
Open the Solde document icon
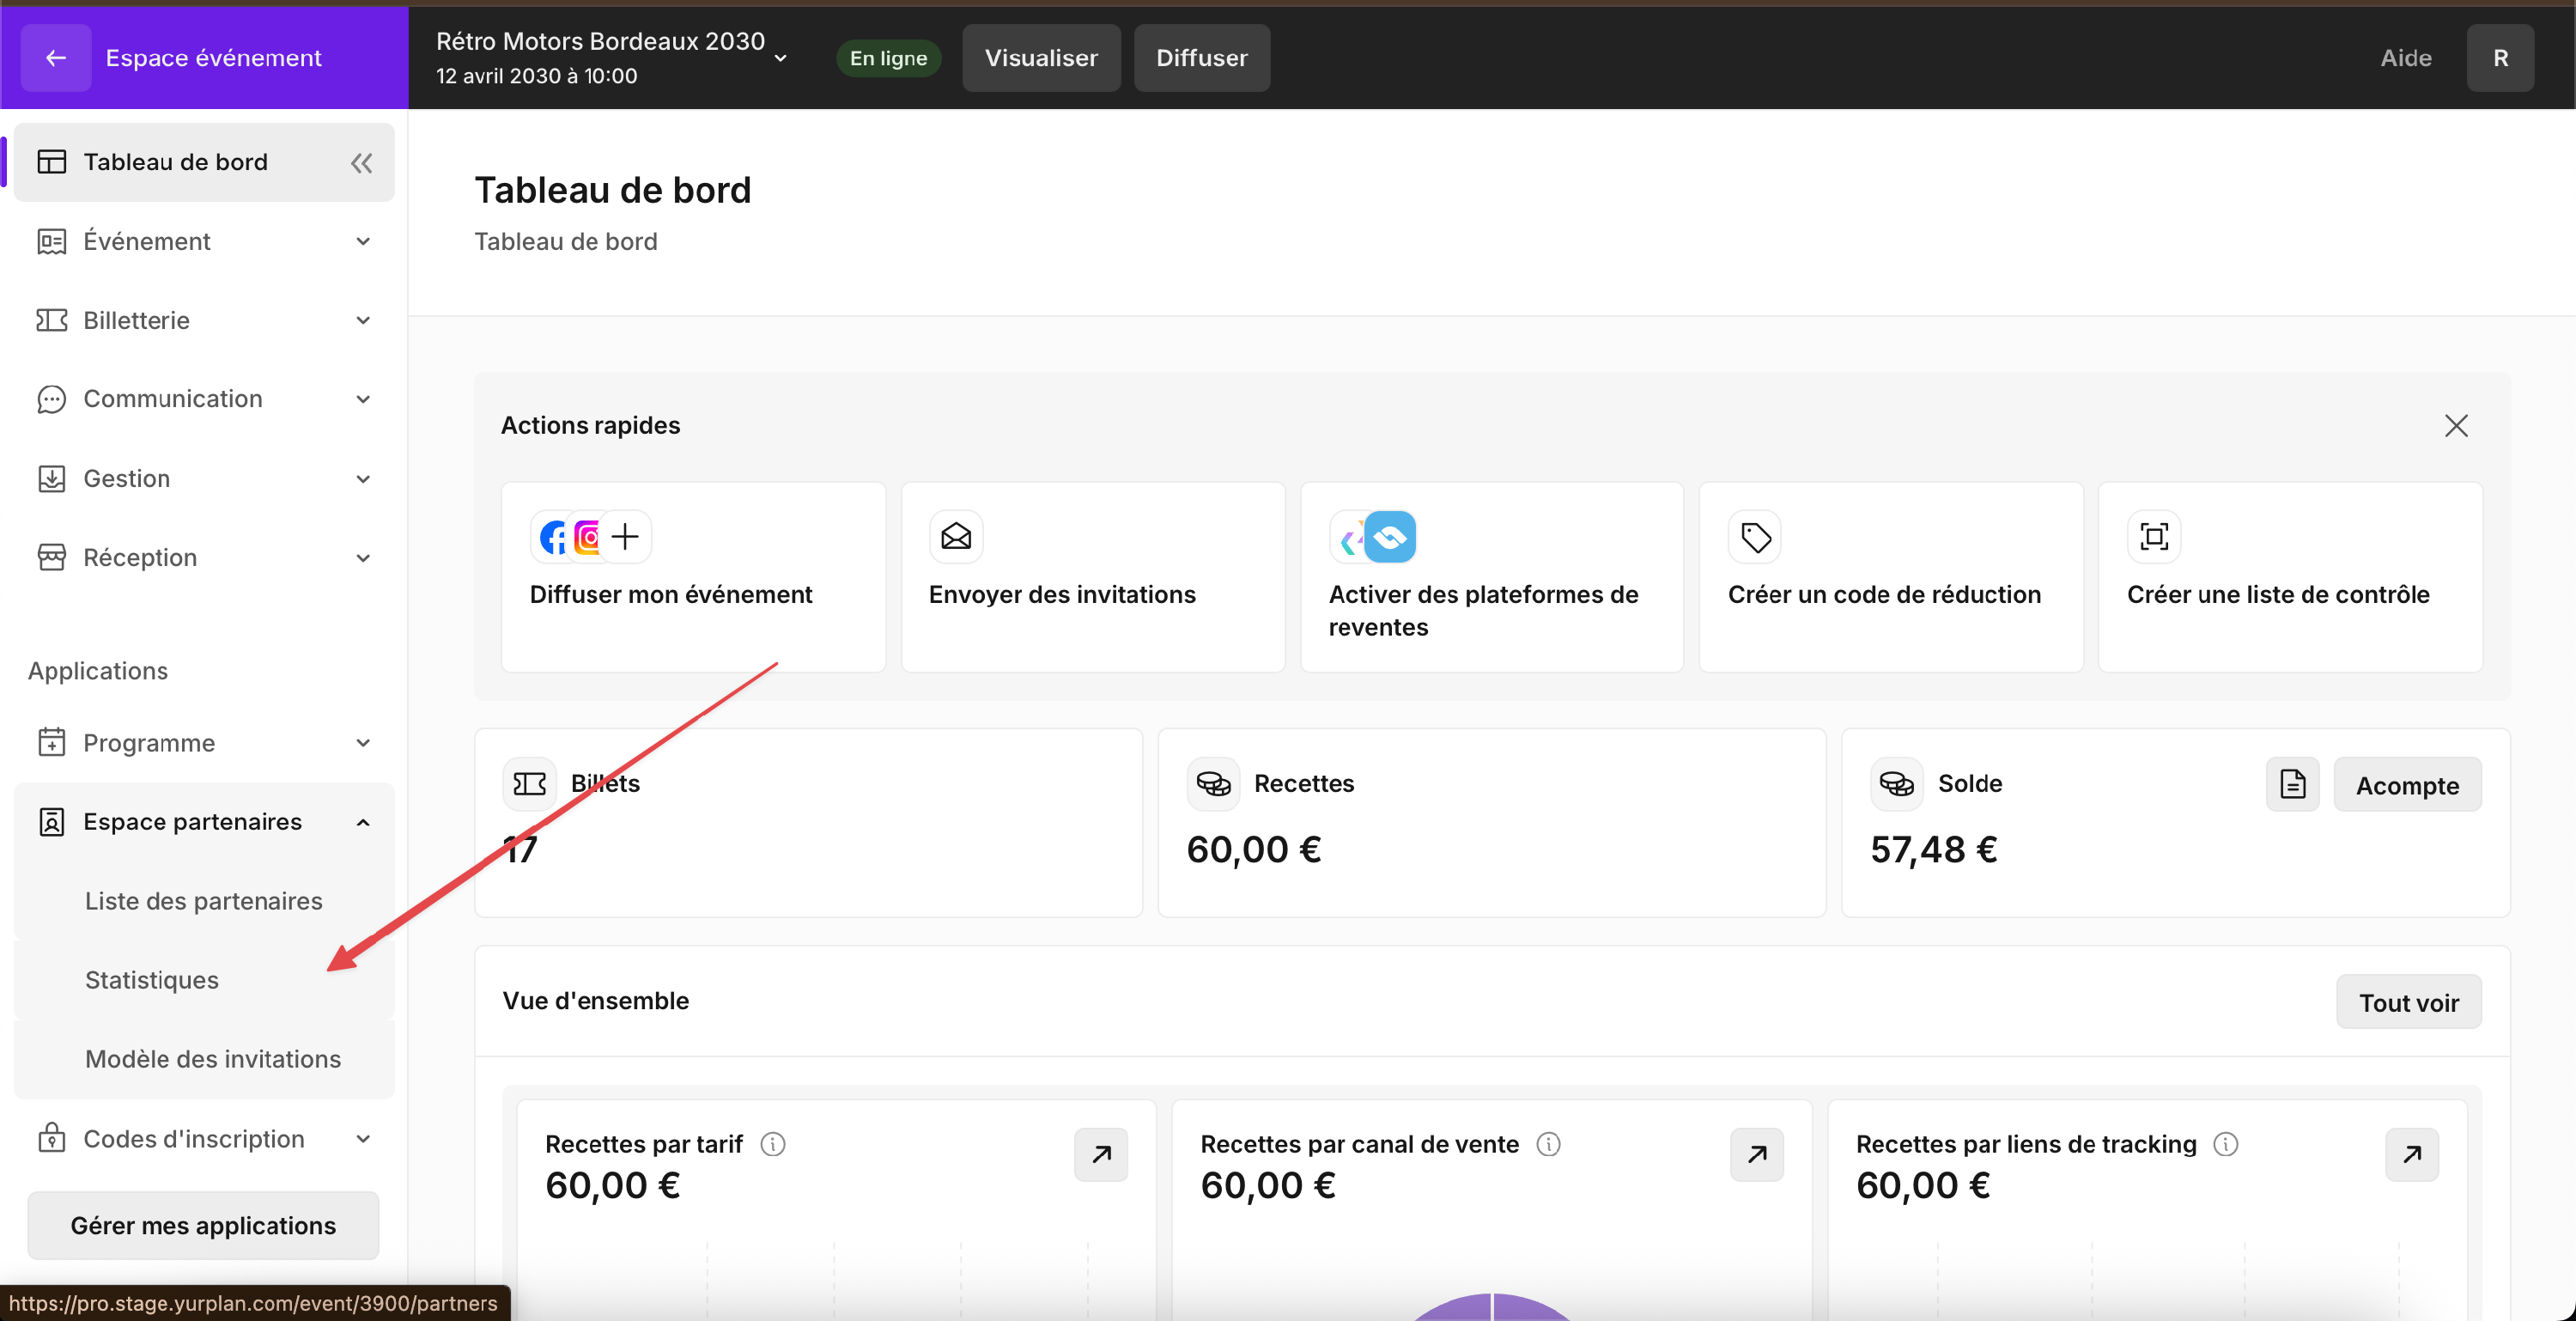(2291, 785)
